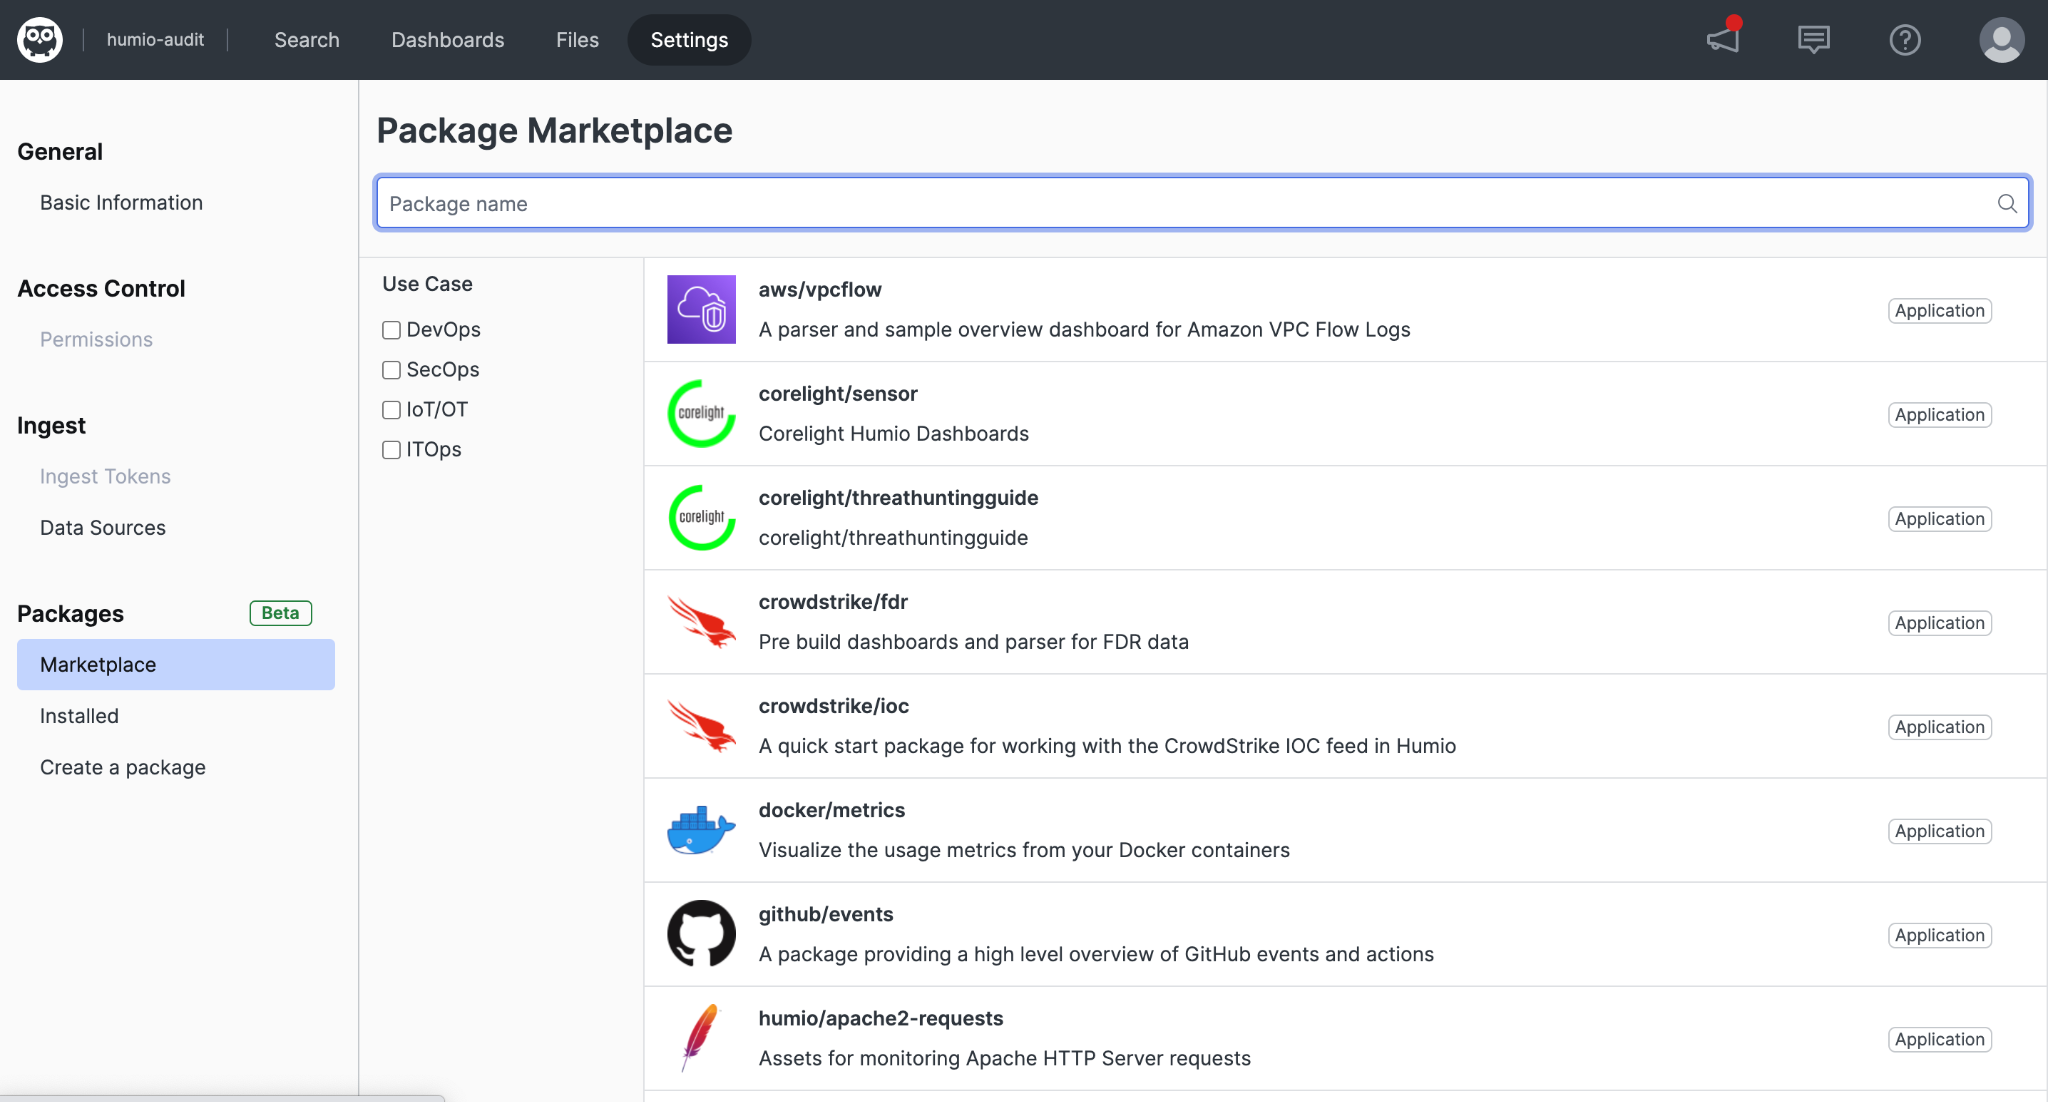Click Application tag on apache2-requests row
The image size is (2048, 1102).
tap(1940, 1038)
